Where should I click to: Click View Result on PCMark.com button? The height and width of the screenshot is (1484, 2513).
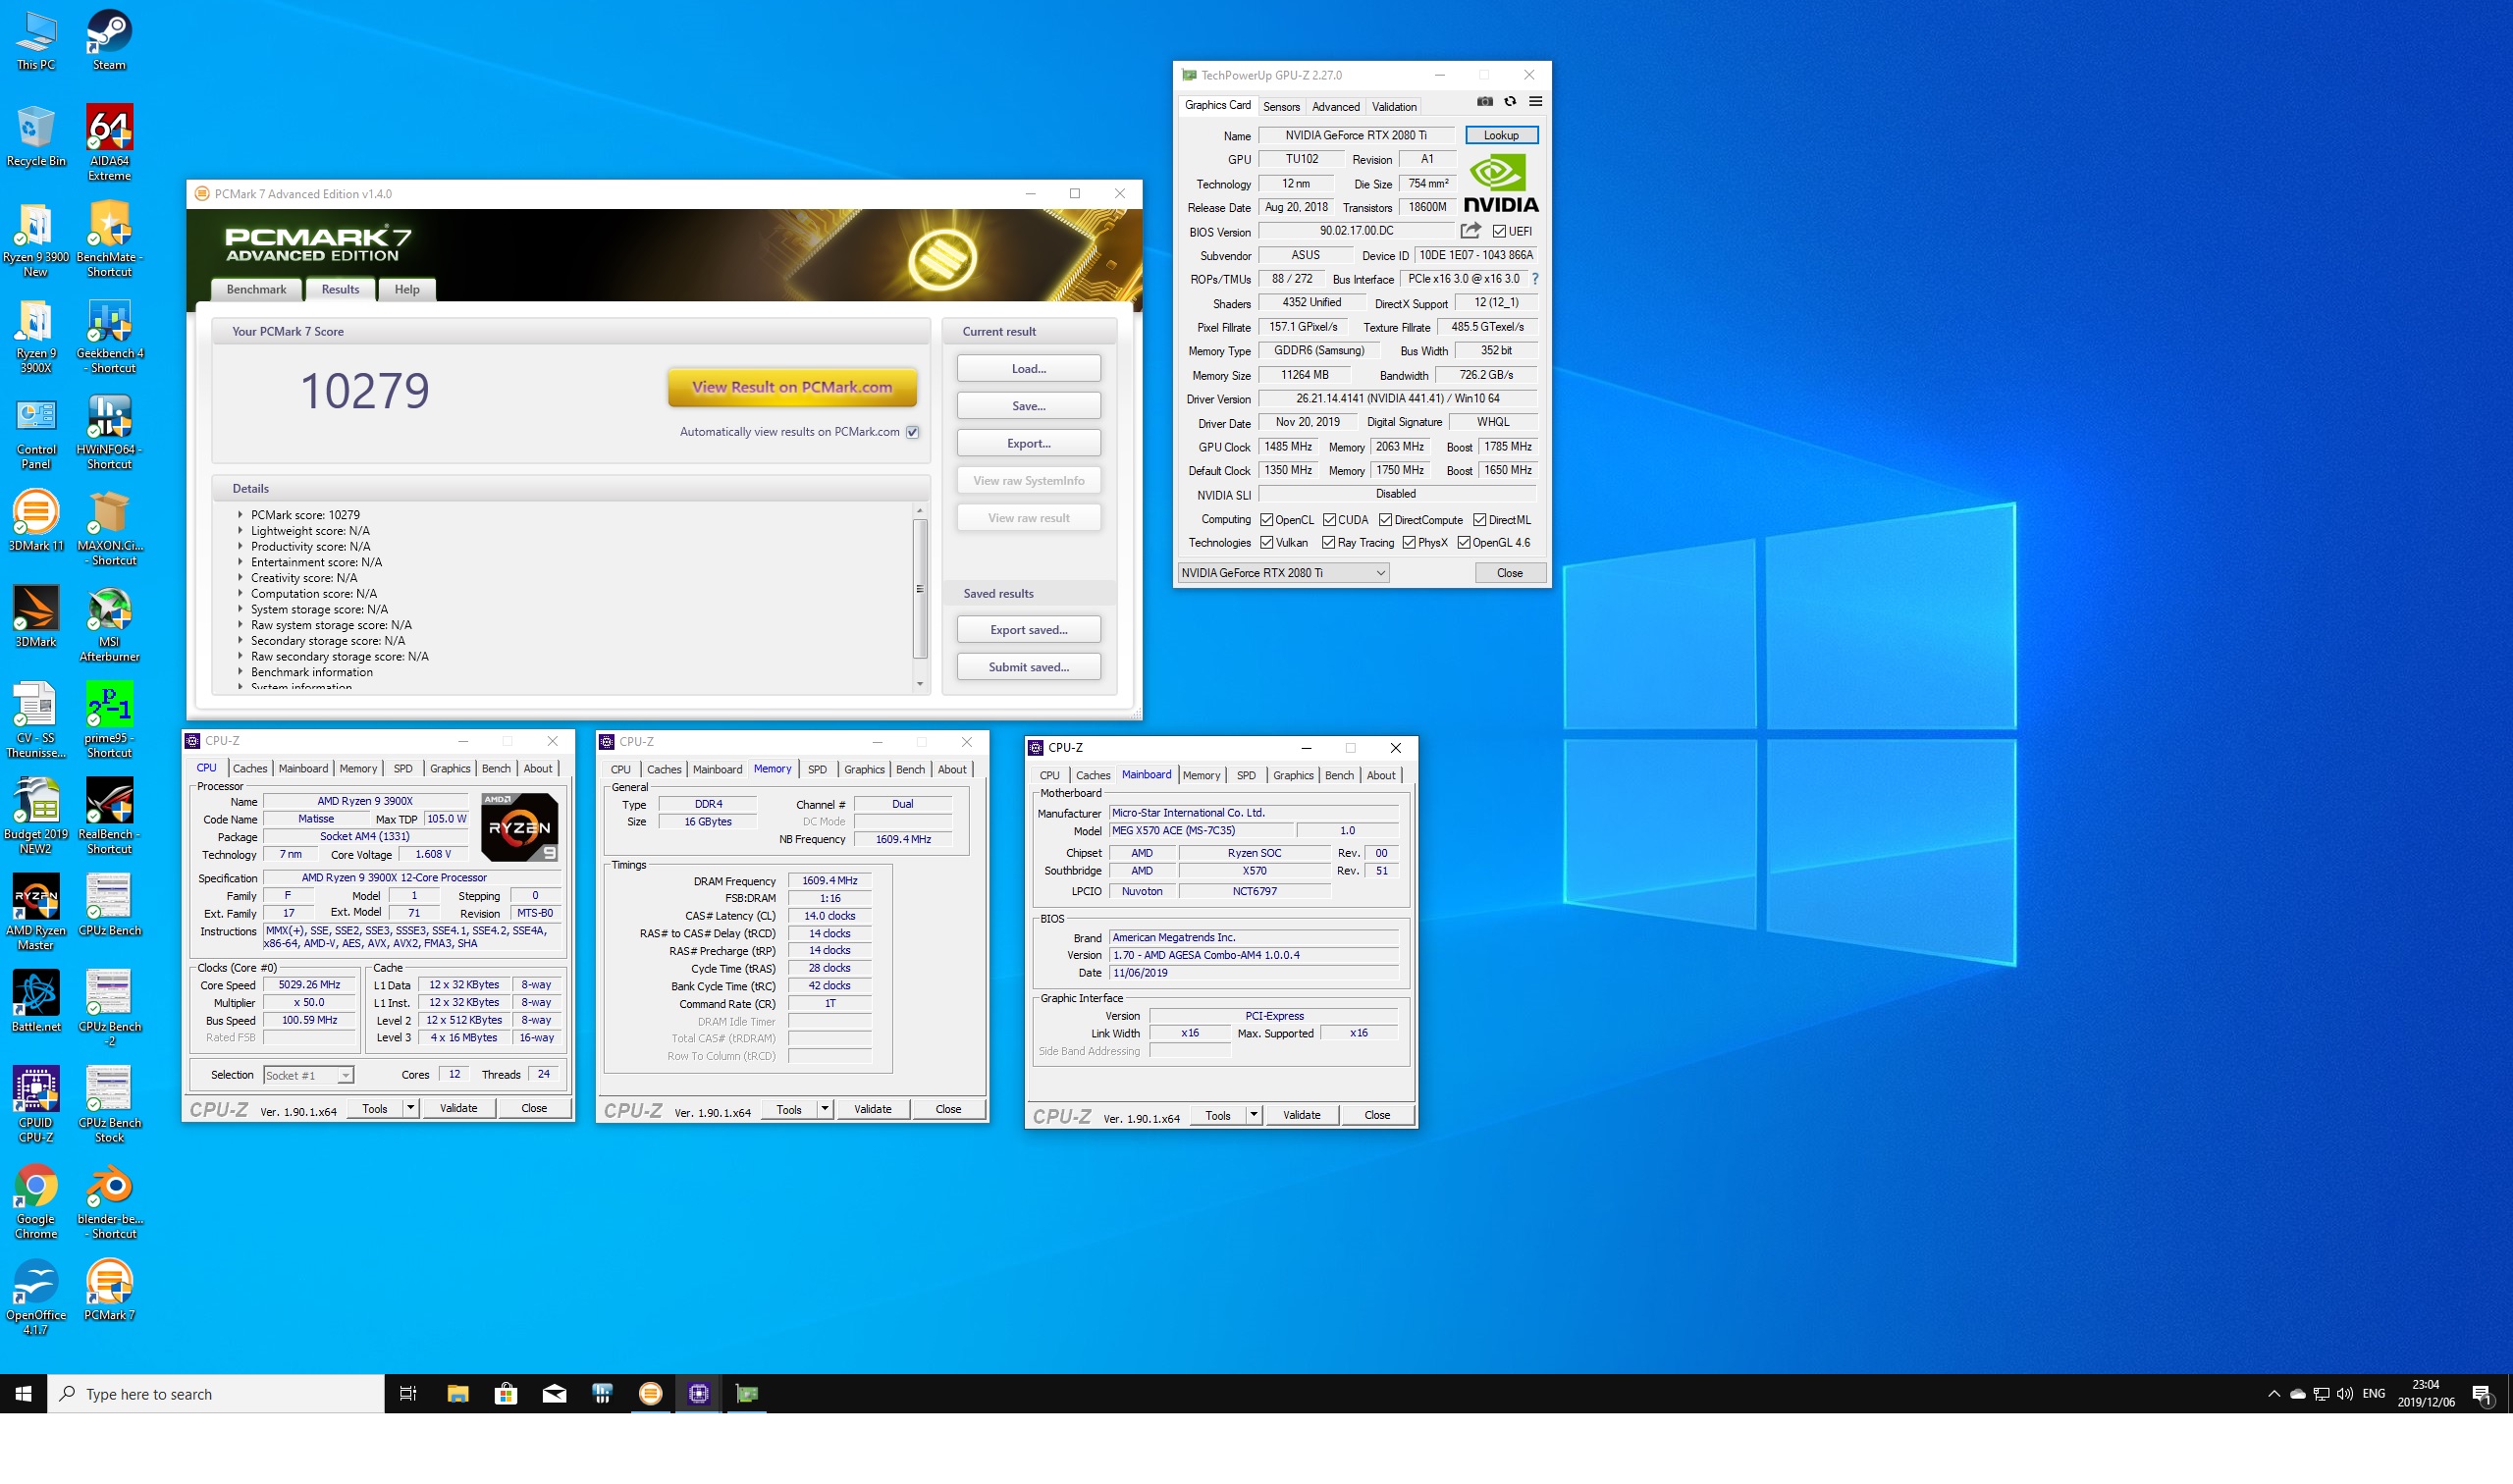(792, 387)
